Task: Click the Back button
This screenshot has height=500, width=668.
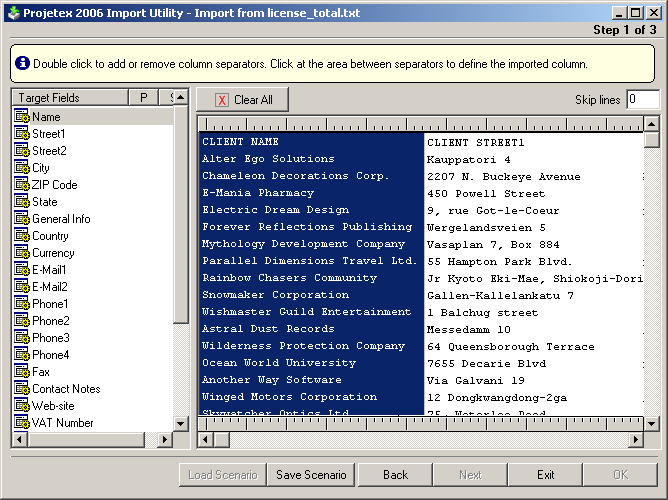Action: tap(395, 475)
